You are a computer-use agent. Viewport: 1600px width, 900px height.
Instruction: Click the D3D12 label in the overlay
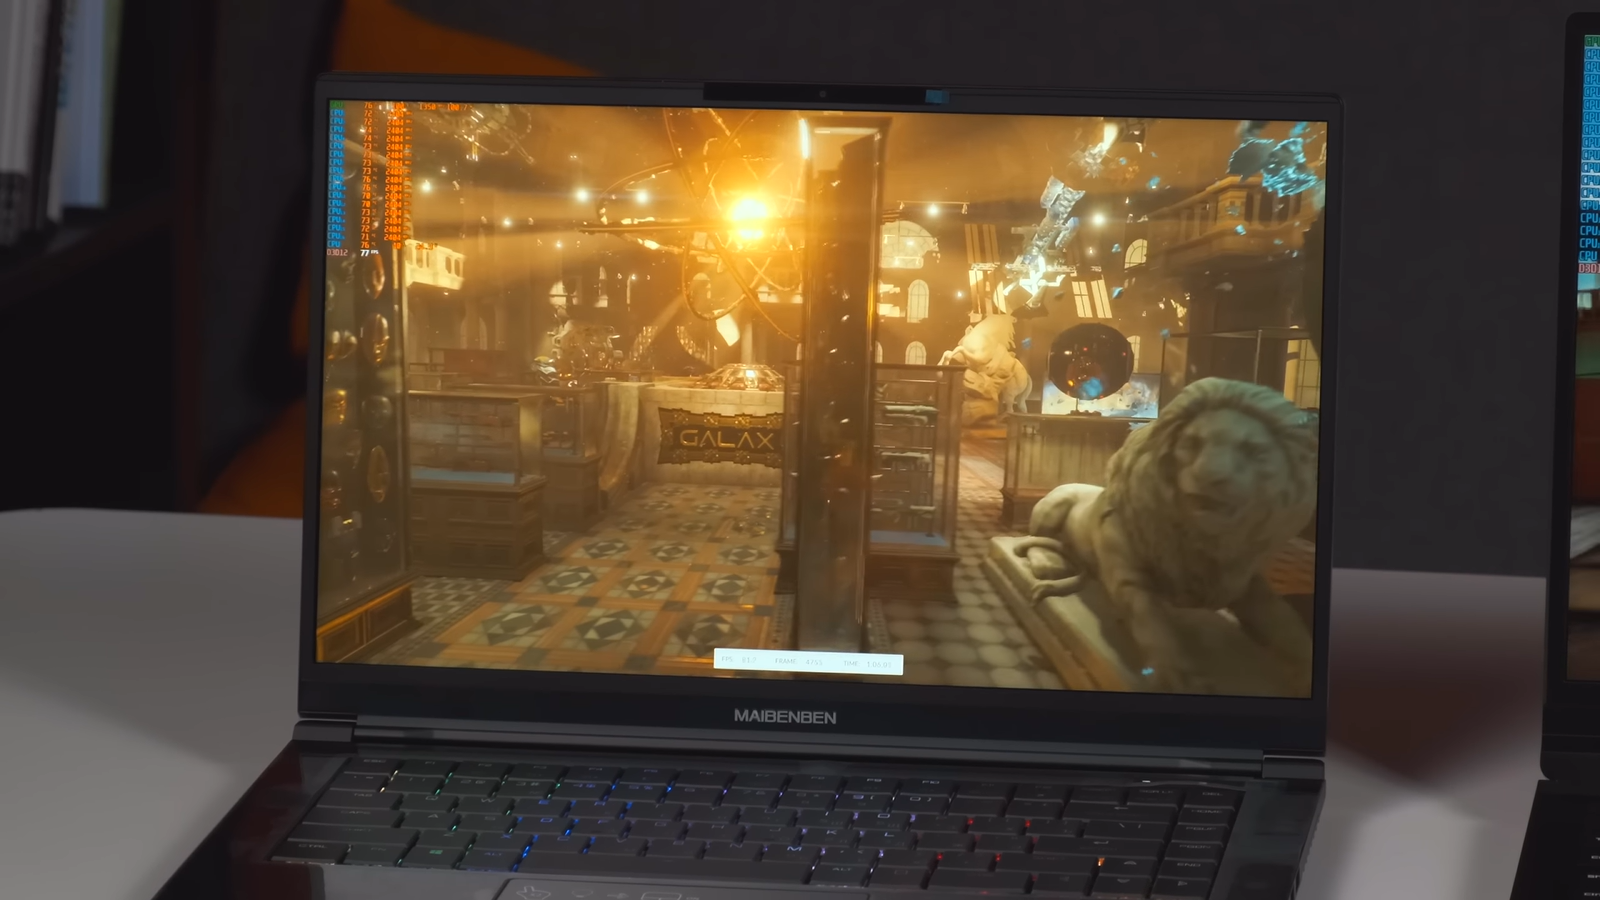point(338,252)
